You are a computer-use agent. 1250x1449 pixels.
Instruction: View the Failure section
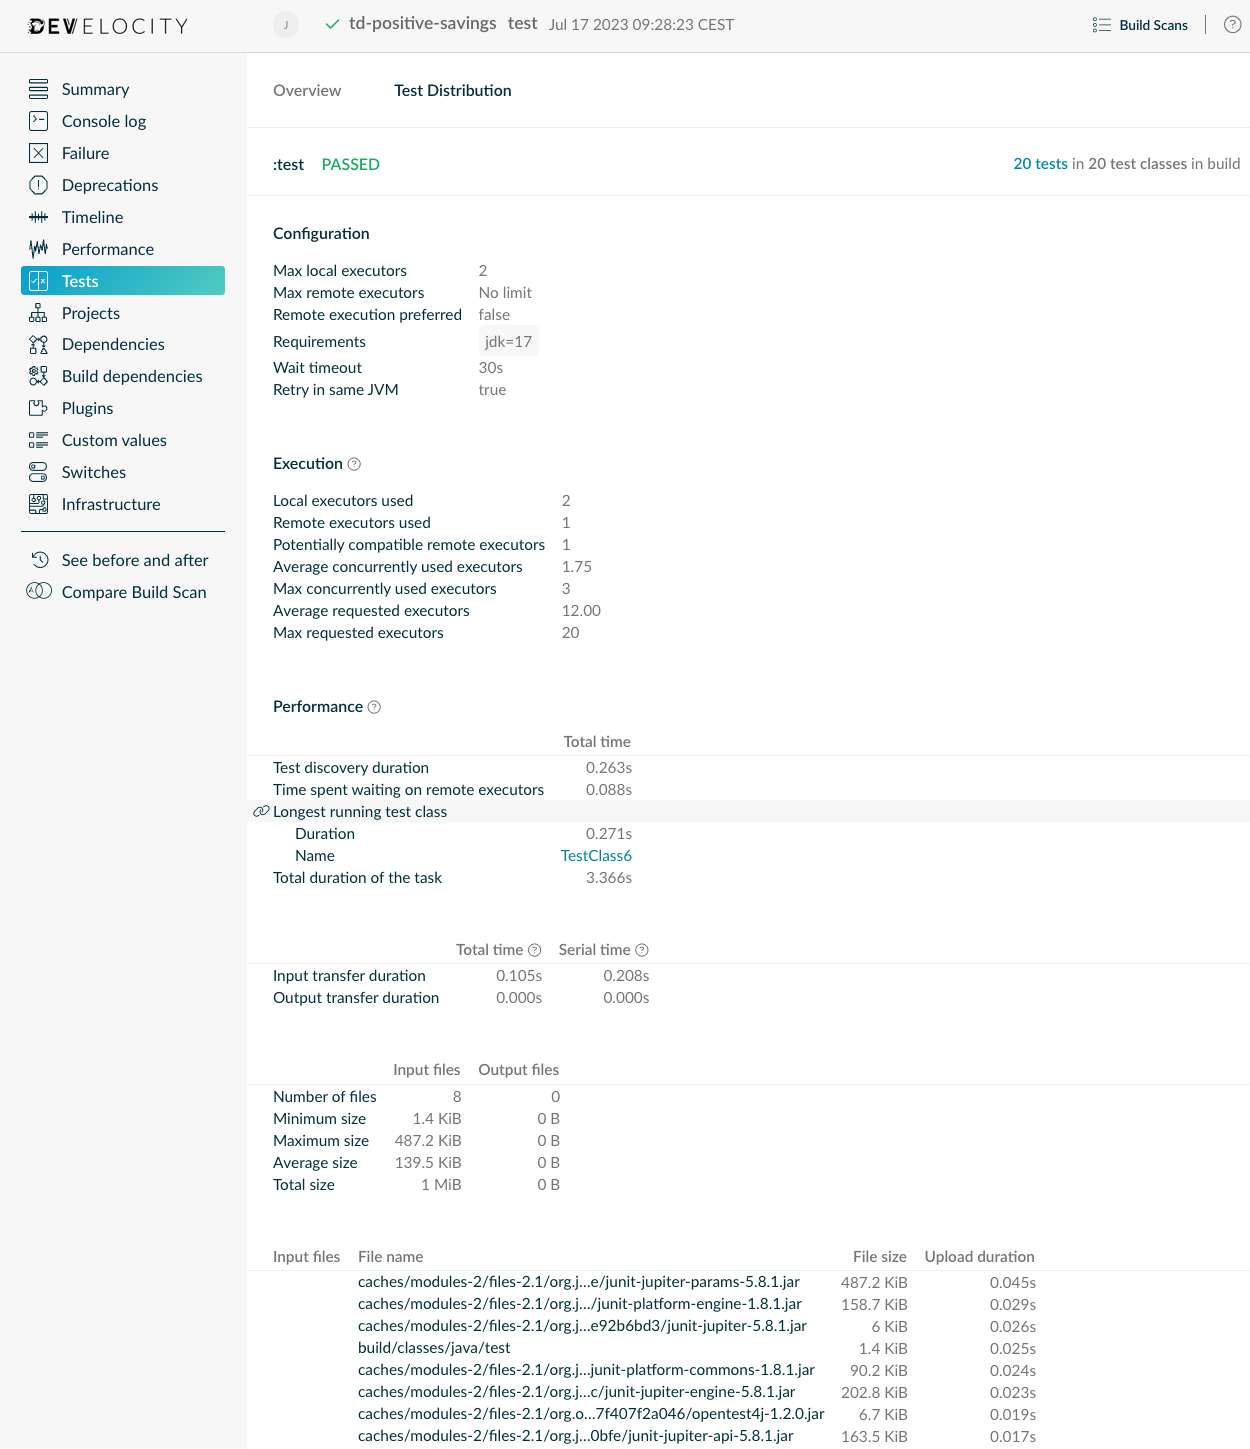point(84,153)
